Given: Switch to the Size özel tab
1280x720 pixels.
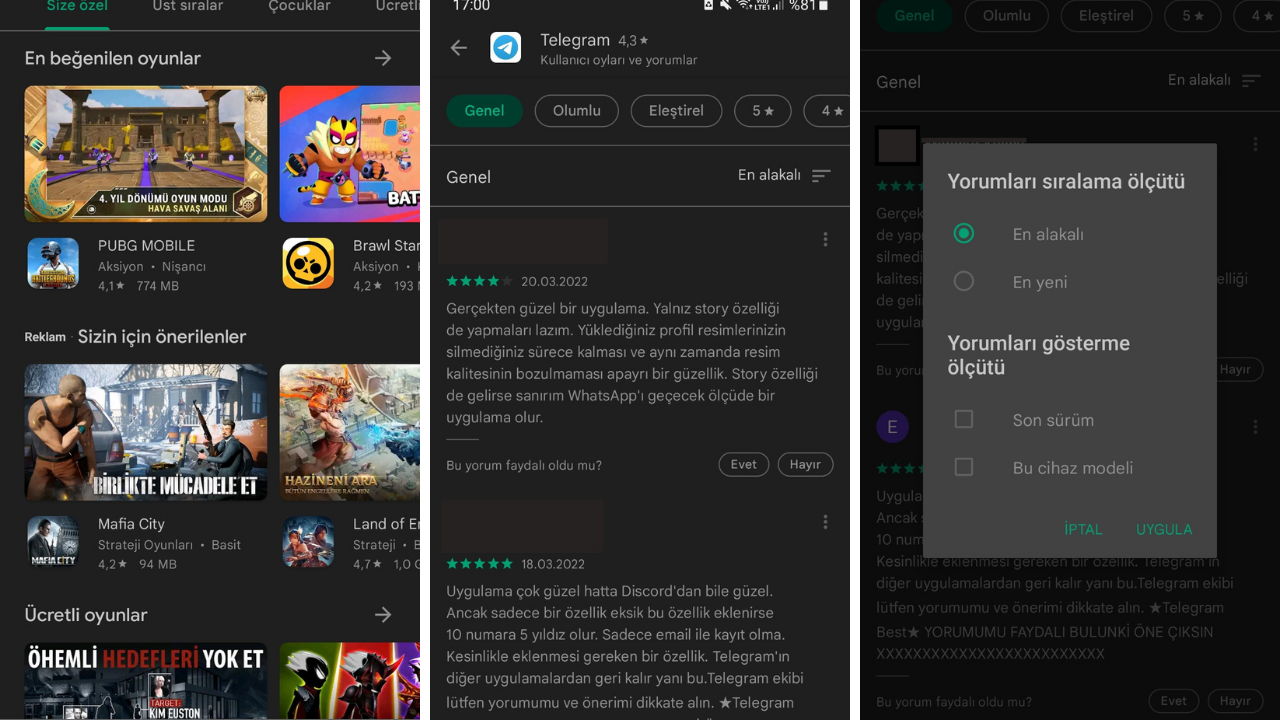Looking at the screenshot, I should [77, 7].
